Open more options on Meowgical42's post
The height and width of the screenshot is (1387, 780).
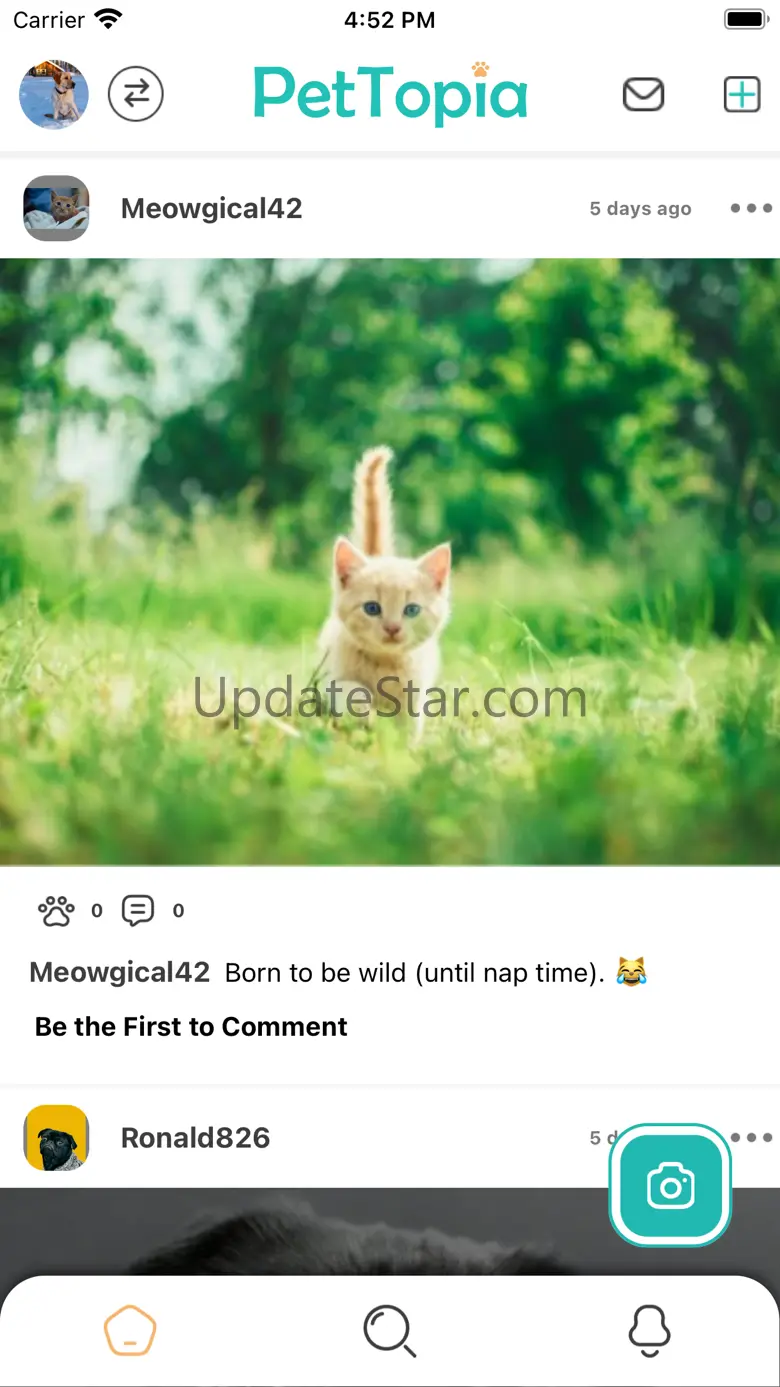pos(751,208)
